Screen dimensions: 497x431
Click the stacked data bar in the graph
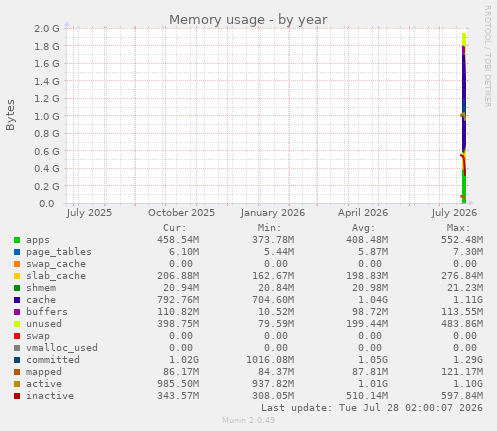point(464,118)
